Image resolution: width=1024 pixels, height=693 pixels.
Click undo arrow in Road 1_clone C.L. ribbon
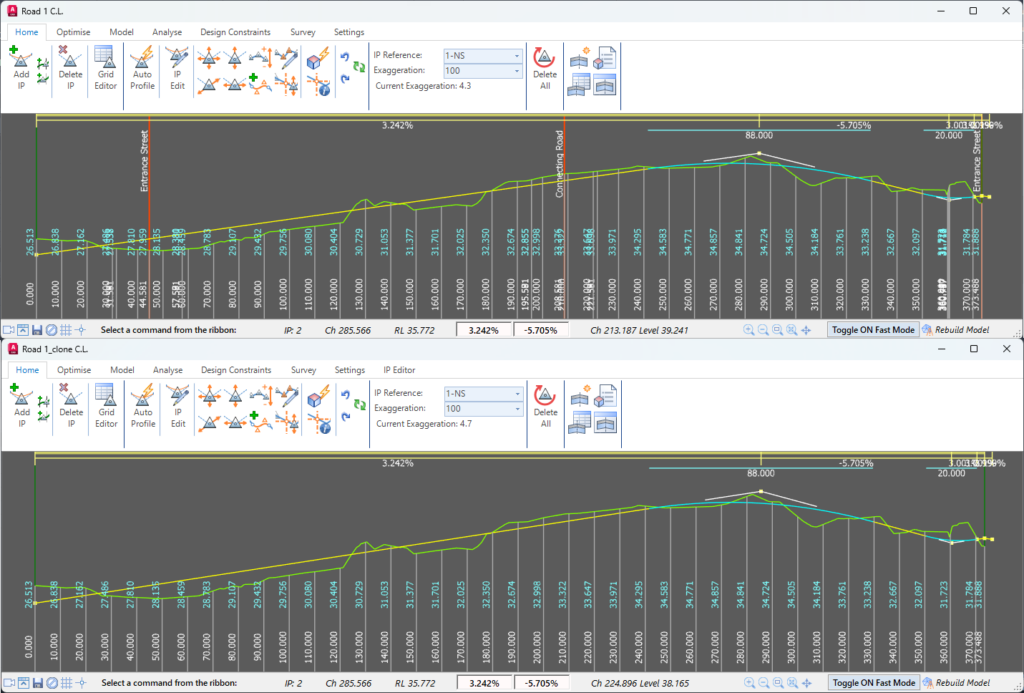345,395
